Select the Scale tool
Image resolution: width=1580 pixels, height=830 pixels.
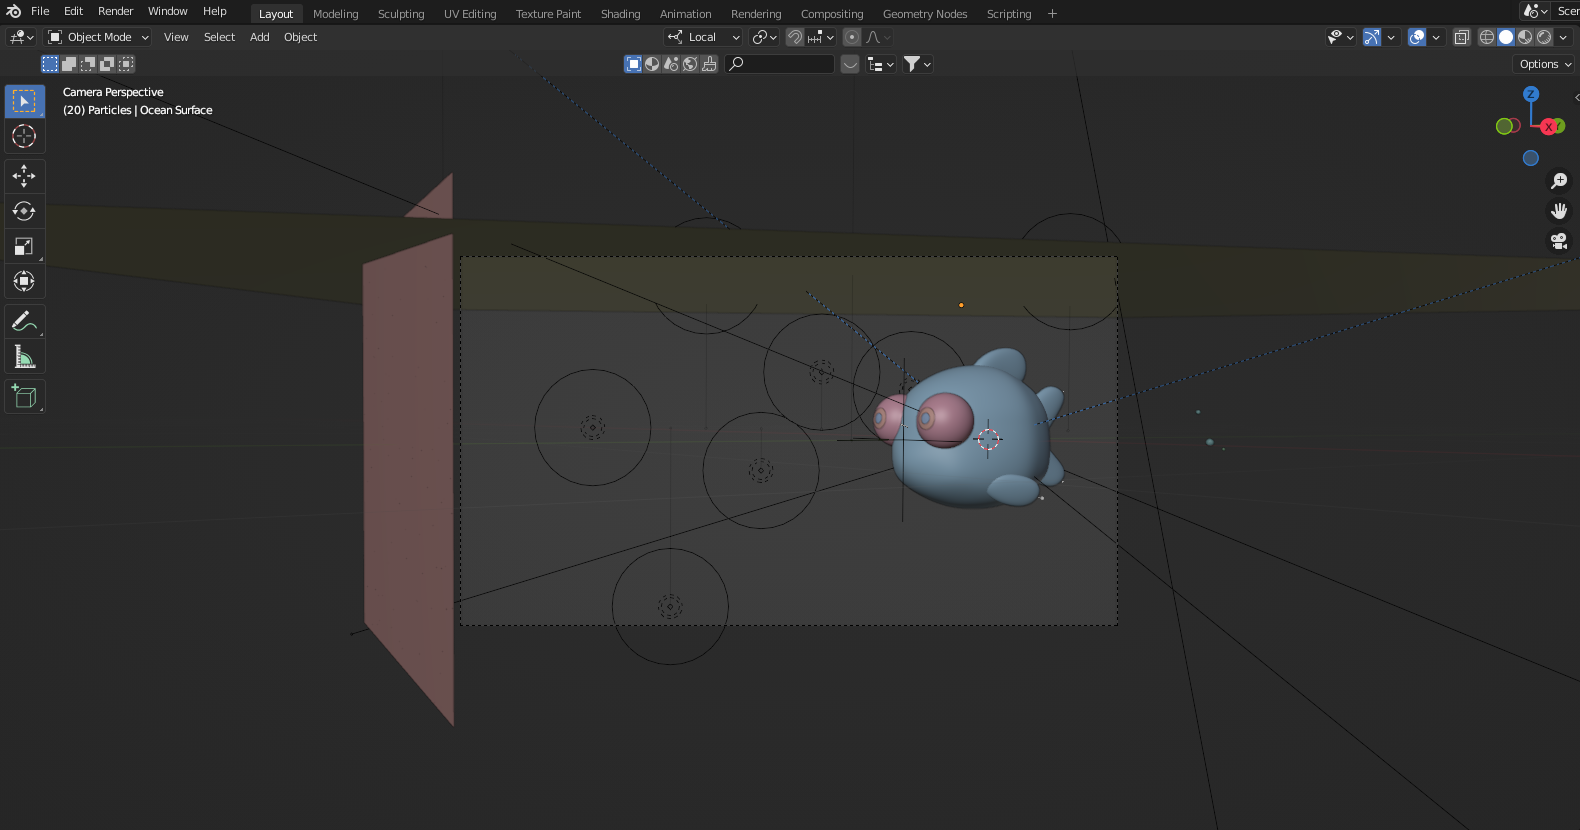click(24, 246)
